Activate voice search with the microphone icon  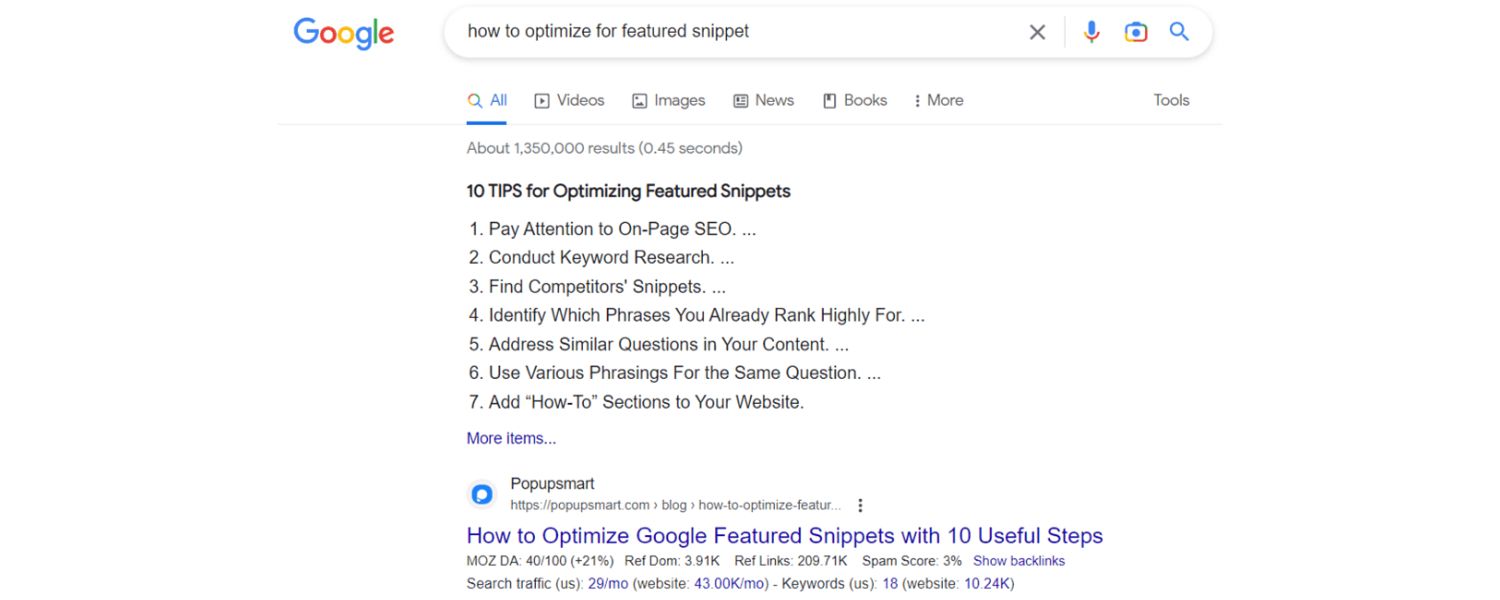tap(1090, 31)
